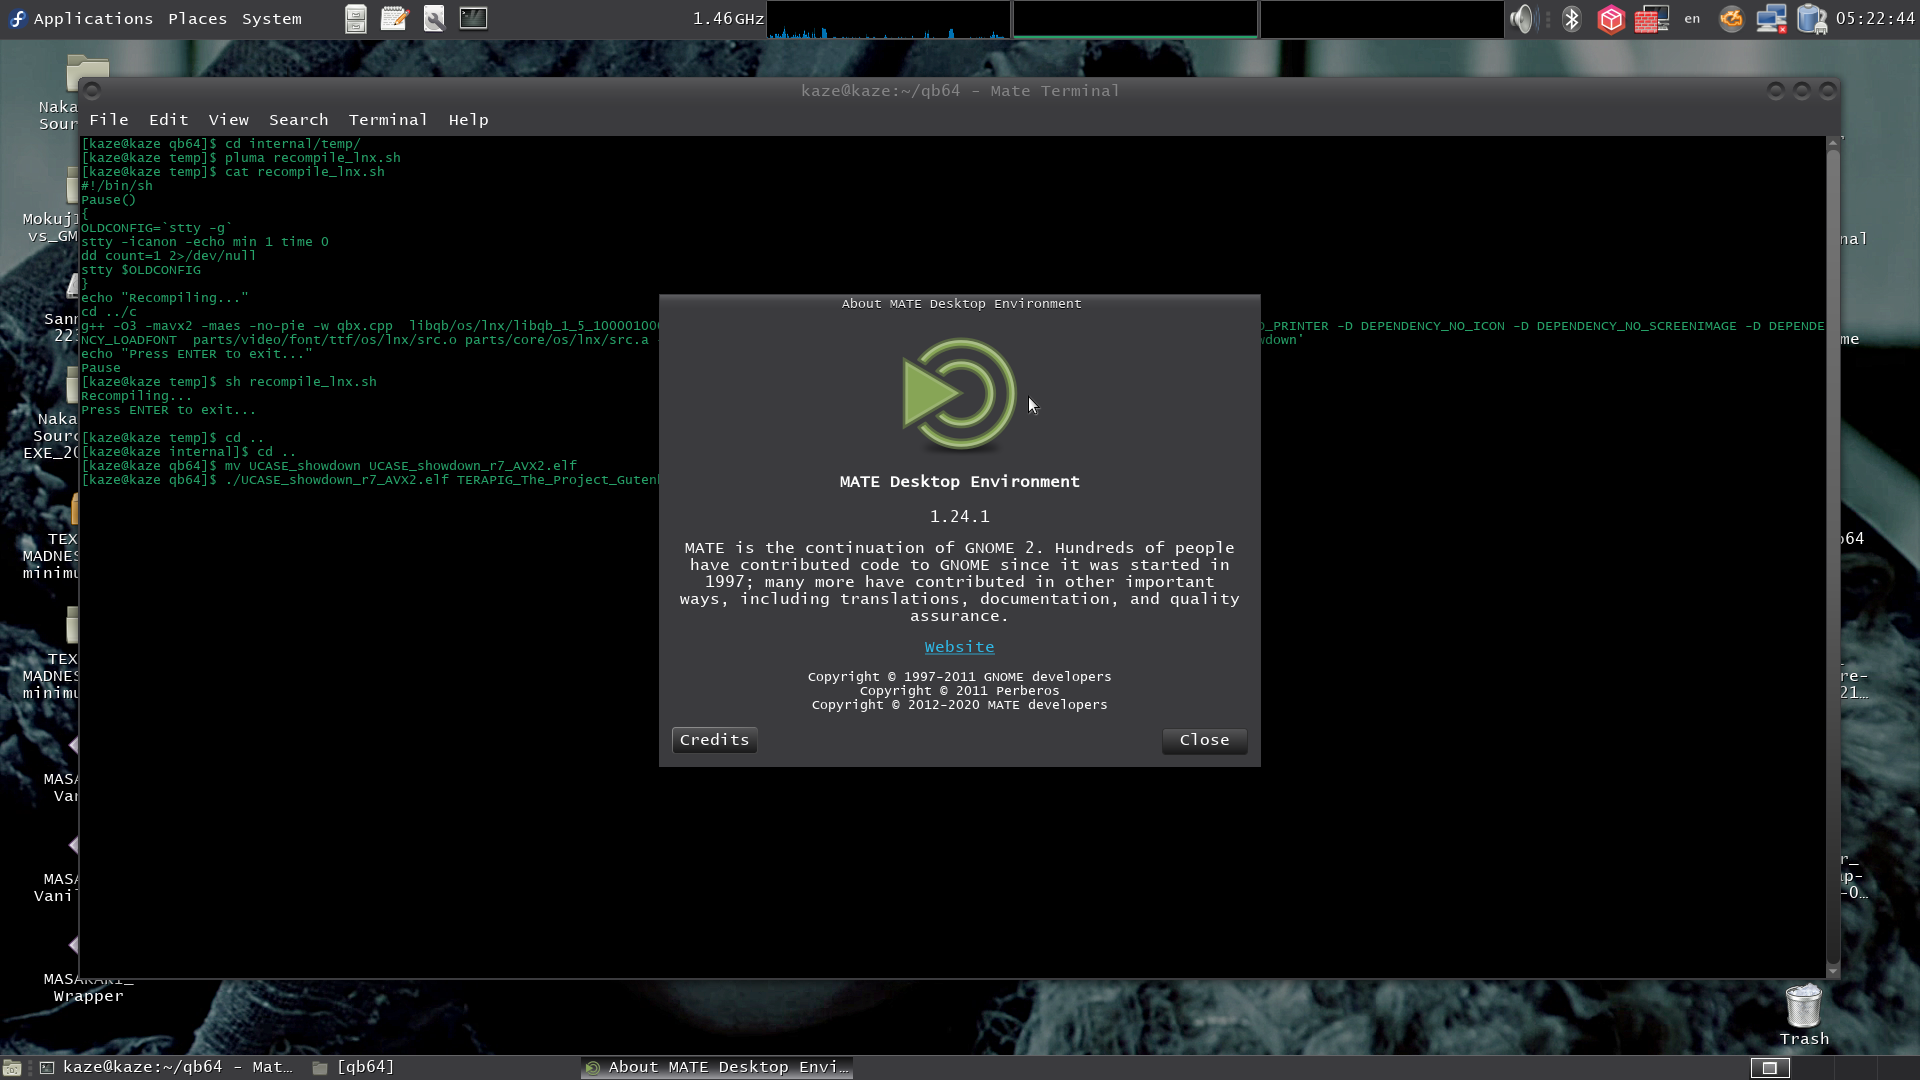The width and height of the screenshot is (1920, 1080).
Task: Click Credits button in About dialog
Action: [714, 740]
